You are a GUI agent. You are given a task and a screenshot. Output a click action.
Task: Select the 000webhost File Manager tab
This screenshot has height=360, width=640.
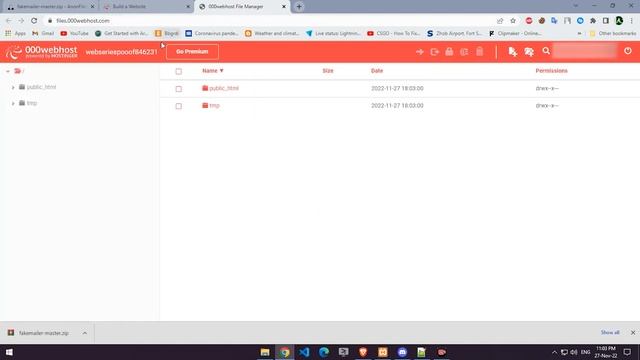tap(242, 7)
